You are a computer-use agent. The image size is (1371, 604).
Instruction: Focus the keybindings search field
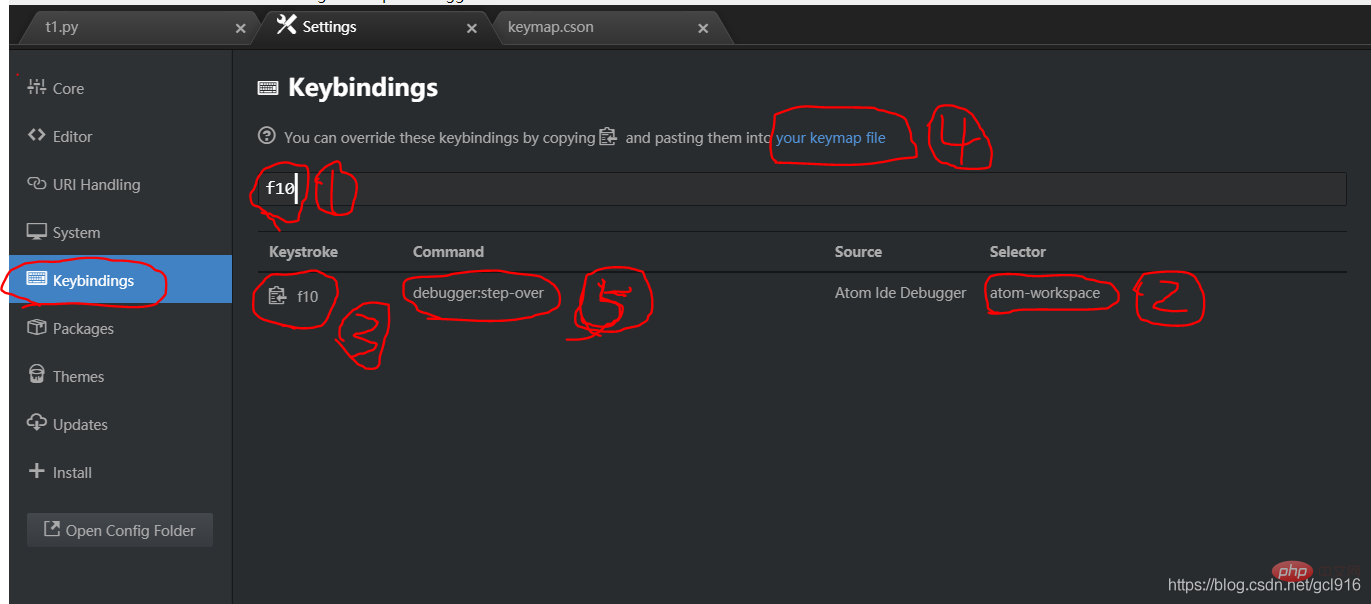pos(802,188)
